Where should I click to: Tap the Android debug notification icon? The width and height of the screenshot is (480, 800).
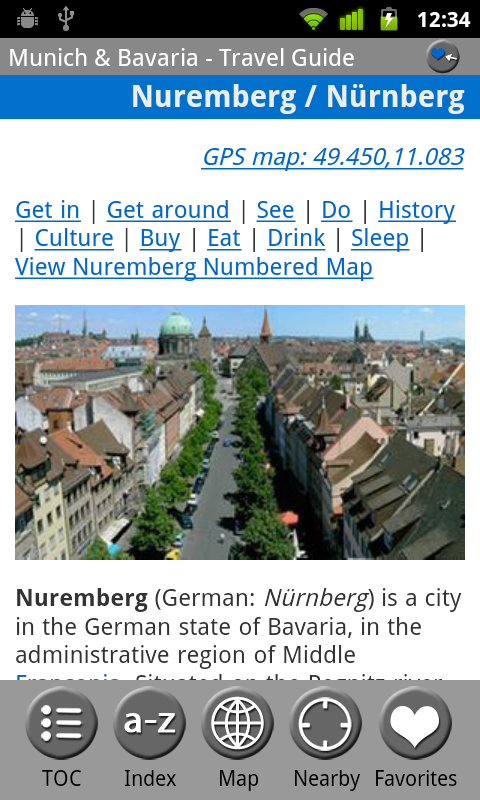[27, 19]
